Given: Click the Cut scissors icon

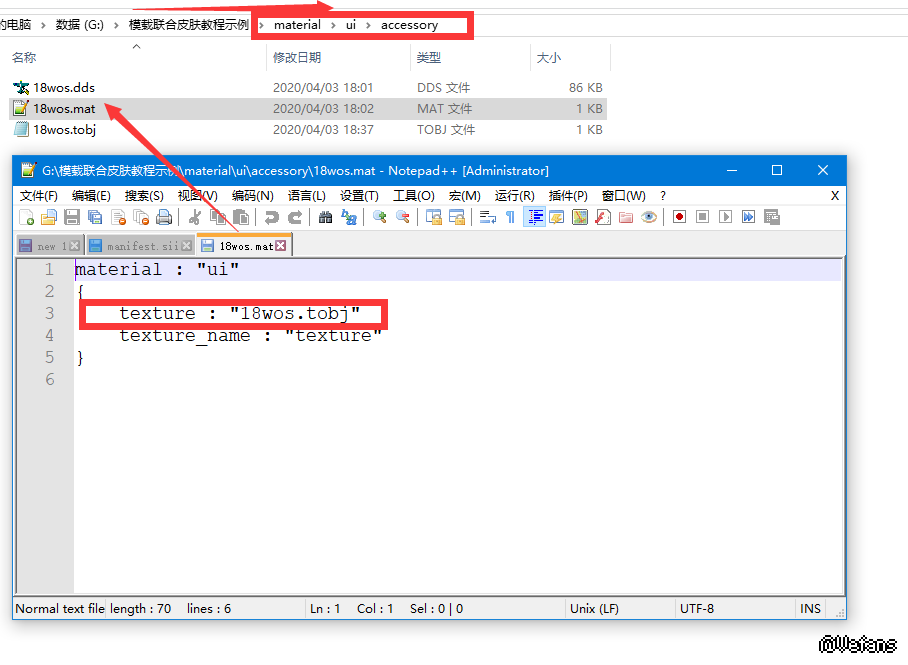Looking at the screenshot, I should pyautogui.click(x=195, y=217).
